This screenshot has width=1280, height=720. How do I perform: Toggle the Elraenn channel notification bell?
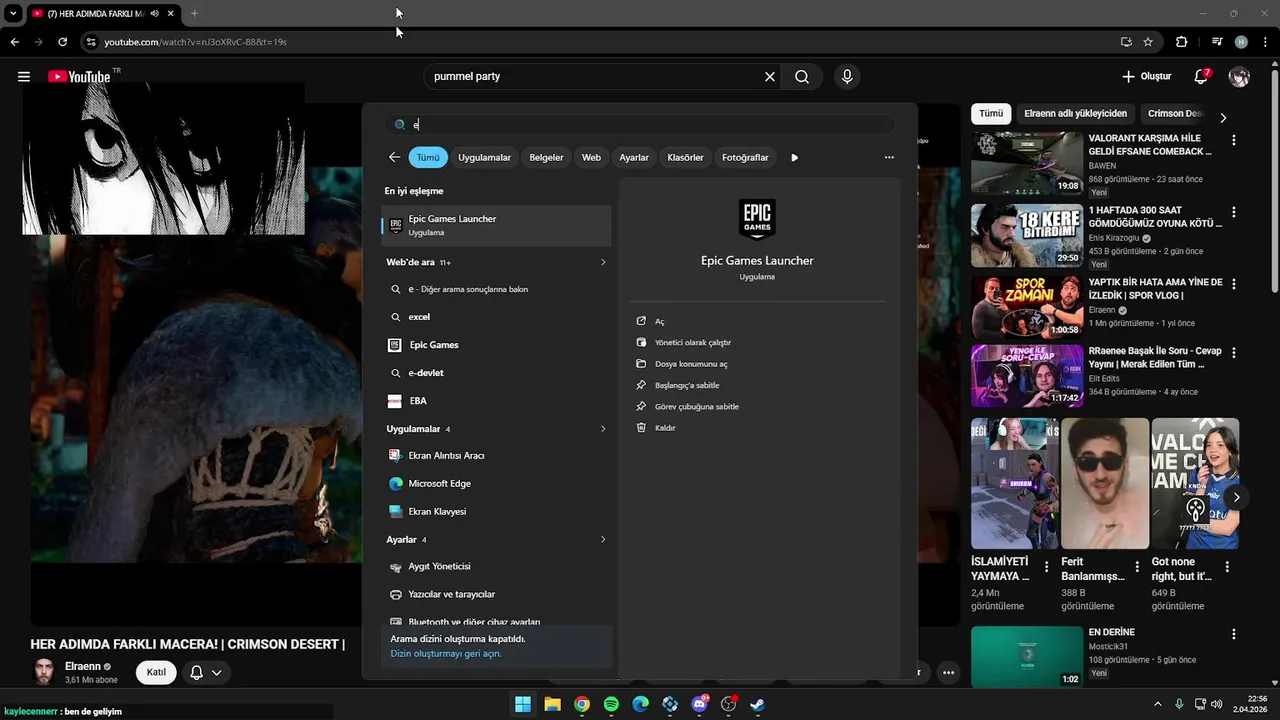pyautogui.click(x=205, y=672)
